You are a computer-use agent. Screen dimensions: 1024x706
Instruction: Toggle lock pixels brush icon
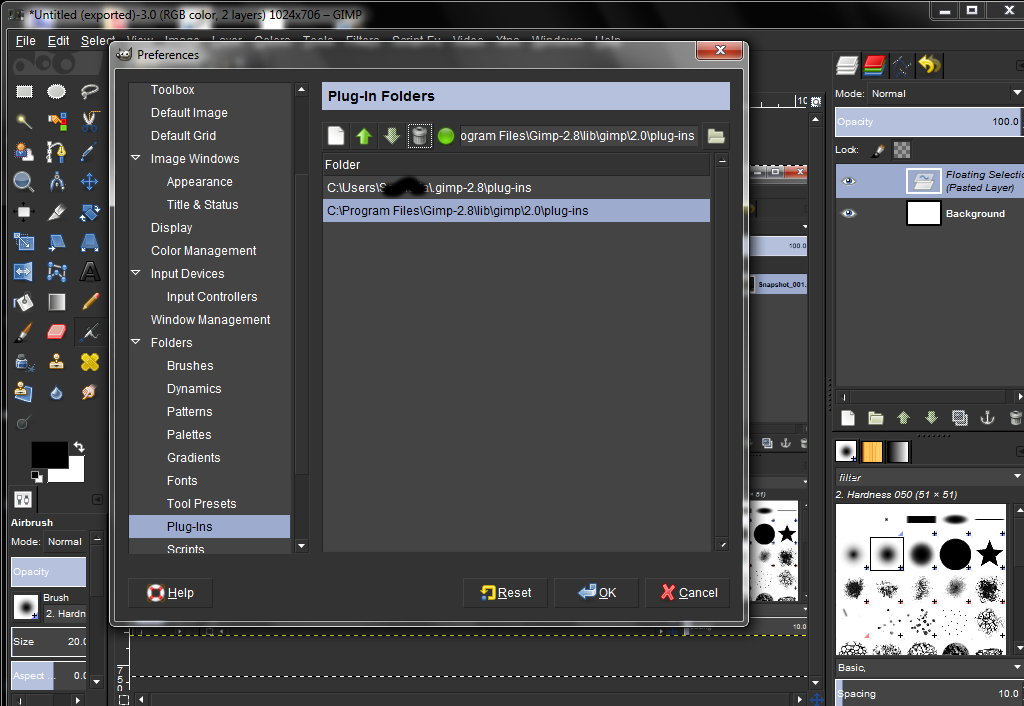[x=878, y=150]
